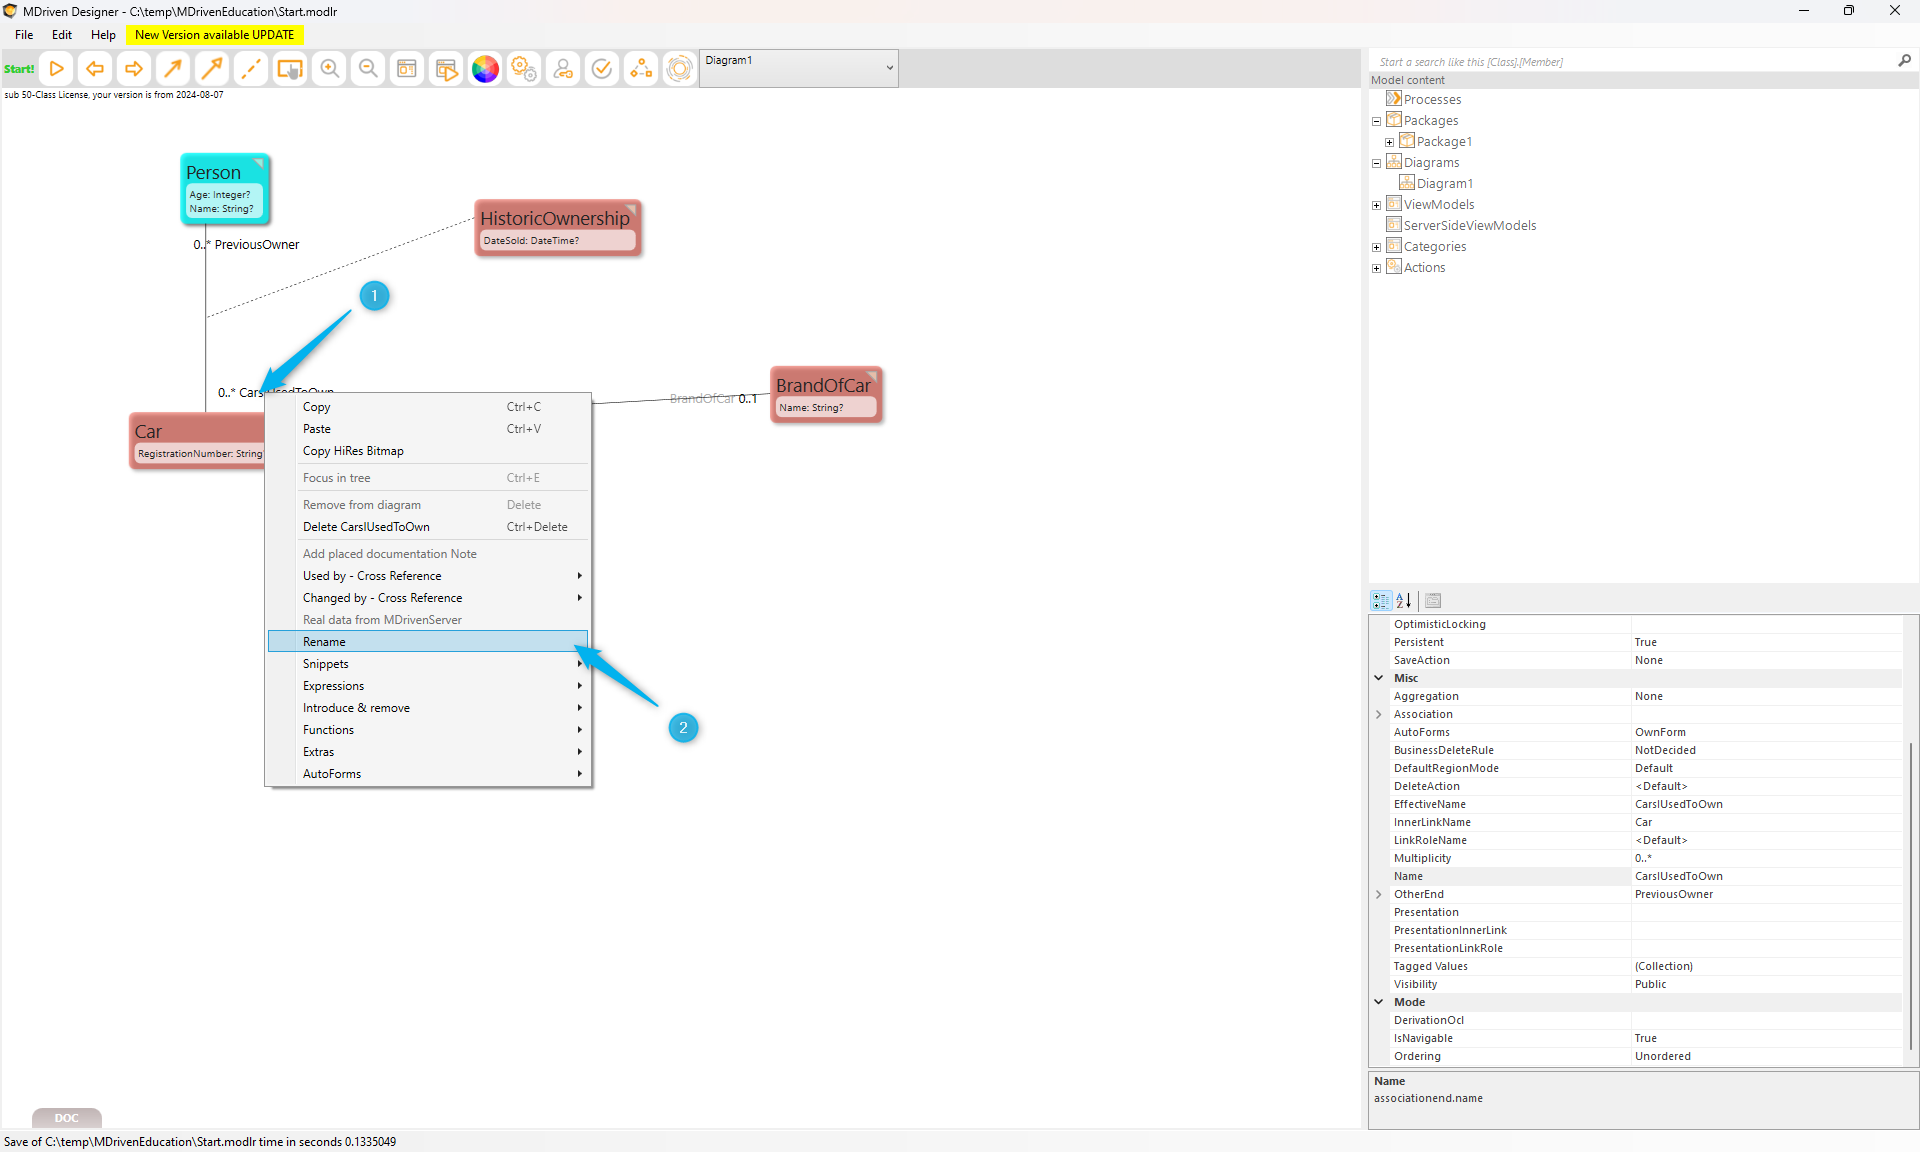Click the Start! play button icon
Image resolution: width=1920 pixels, height=1152 pixels.
(x=56, y=69)
